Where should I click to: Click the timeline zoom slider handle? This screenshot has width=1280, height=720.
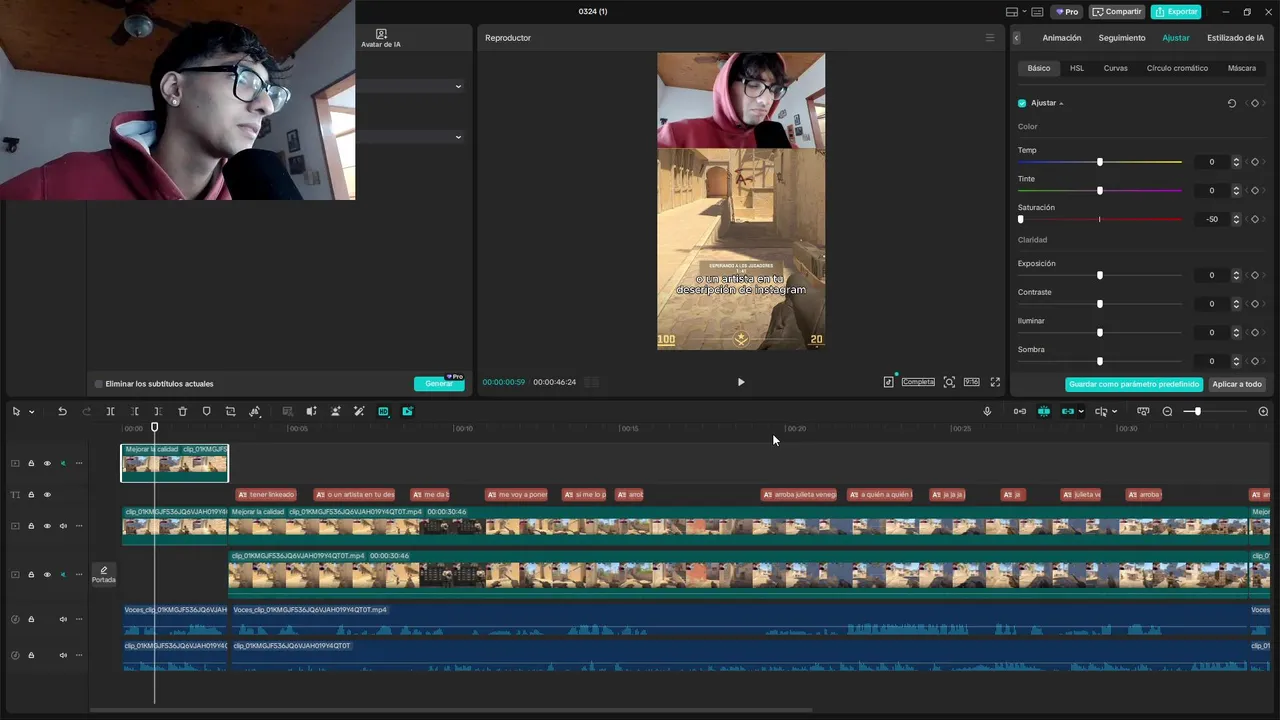[1197, 411]
